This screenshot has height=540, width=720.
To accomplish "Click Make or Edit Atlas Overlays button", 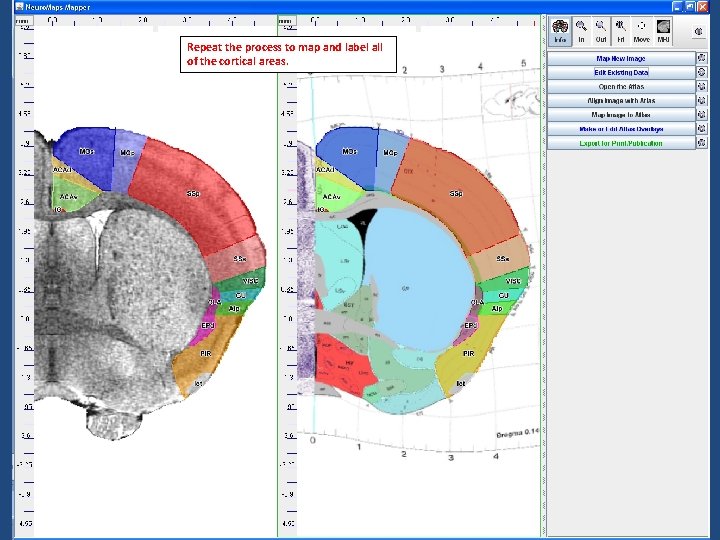I will [621, 129].
